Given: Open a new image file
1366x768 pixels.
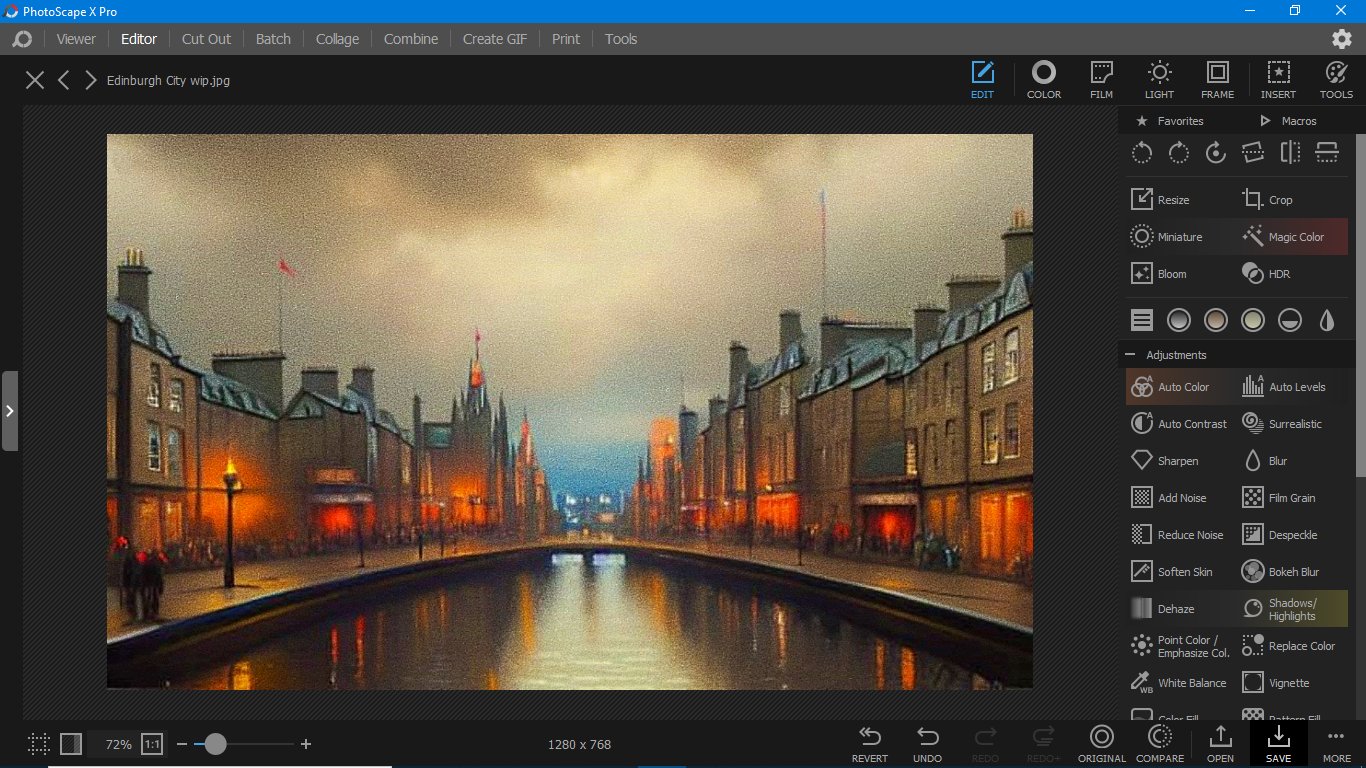Looking at the screenshot, I should [x=1220, y=744].
